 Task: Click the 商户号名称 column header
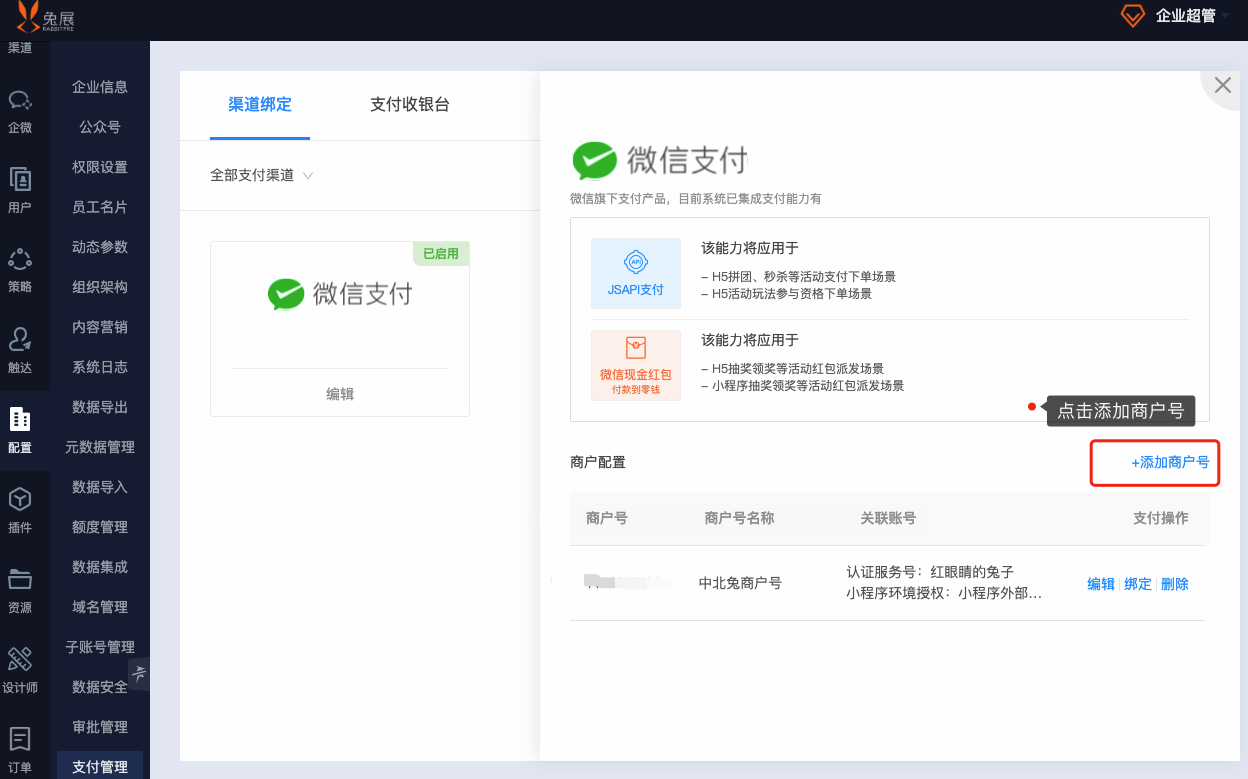(739, 518)
